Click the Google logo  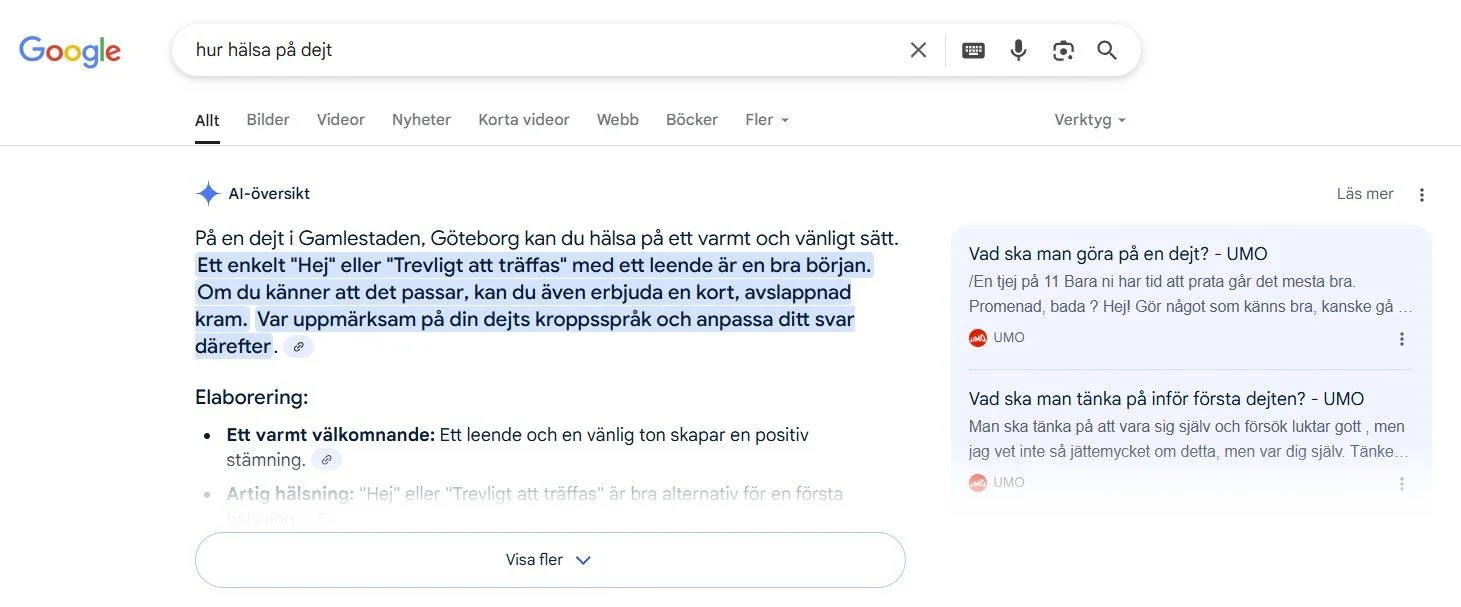(70, 51)
